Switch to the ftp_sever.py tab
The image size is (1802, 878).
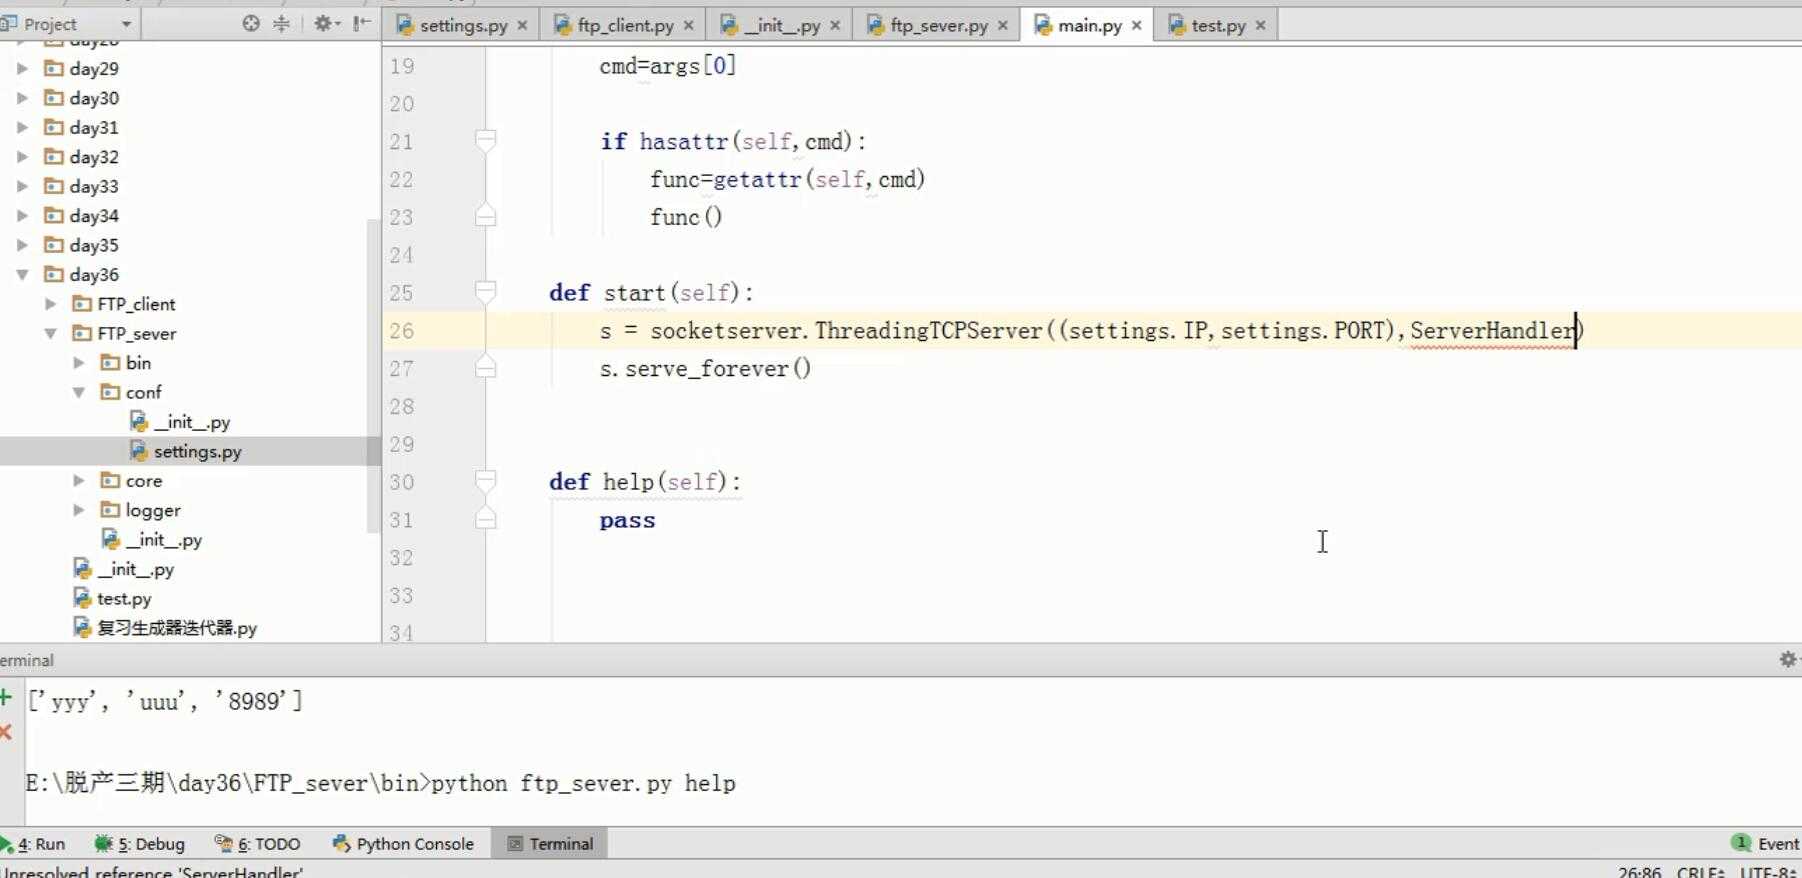coord(938,25)
